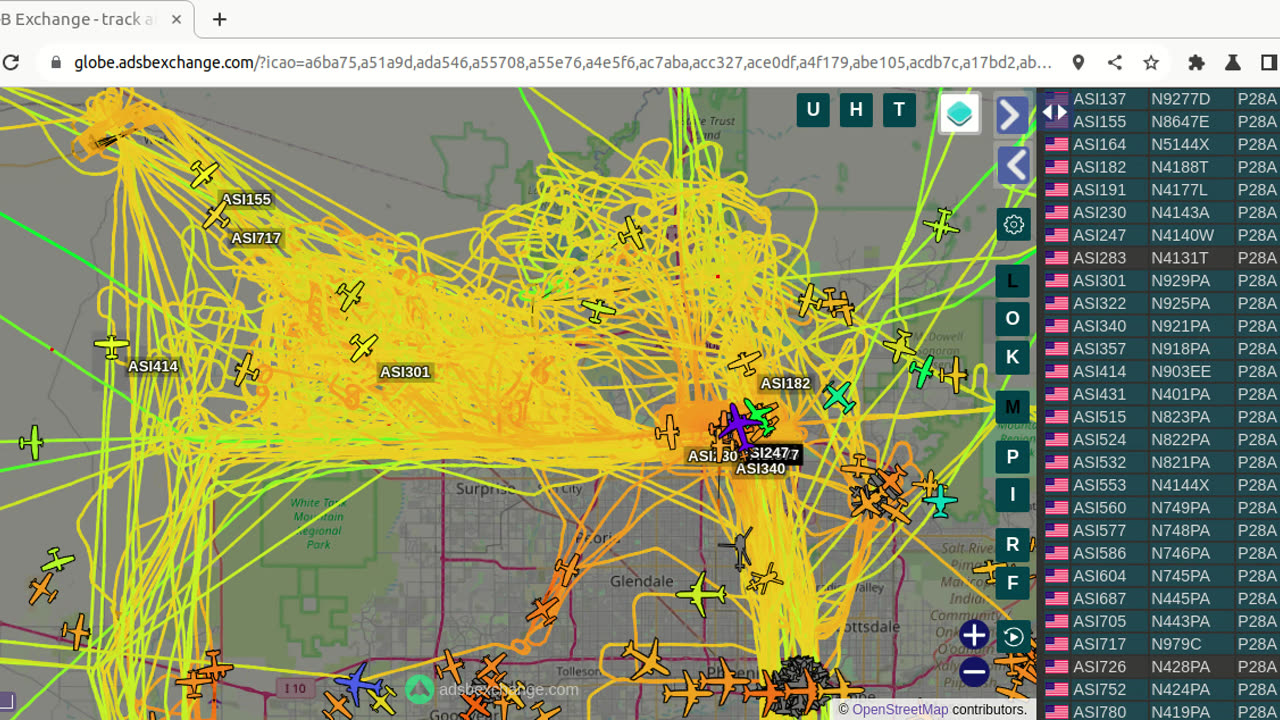Select aircraft labeled ASI414 on map
Image resolution: width=1280 pixels, height=720 pixels.
[111, 346]
